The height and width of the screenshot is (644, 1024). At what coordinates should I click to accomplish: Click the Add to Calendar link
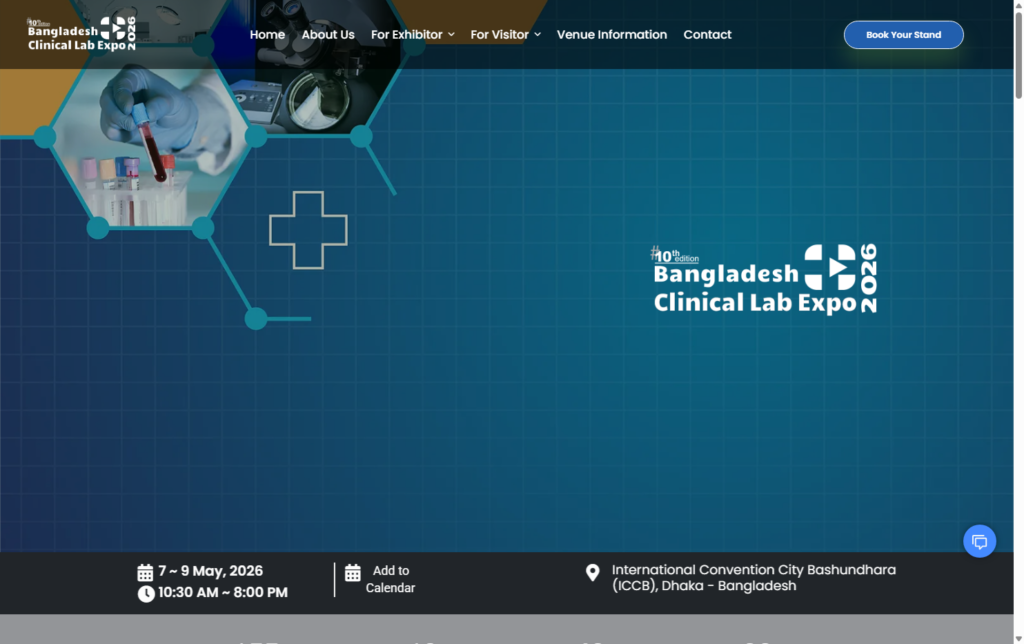tap(389, 580)
